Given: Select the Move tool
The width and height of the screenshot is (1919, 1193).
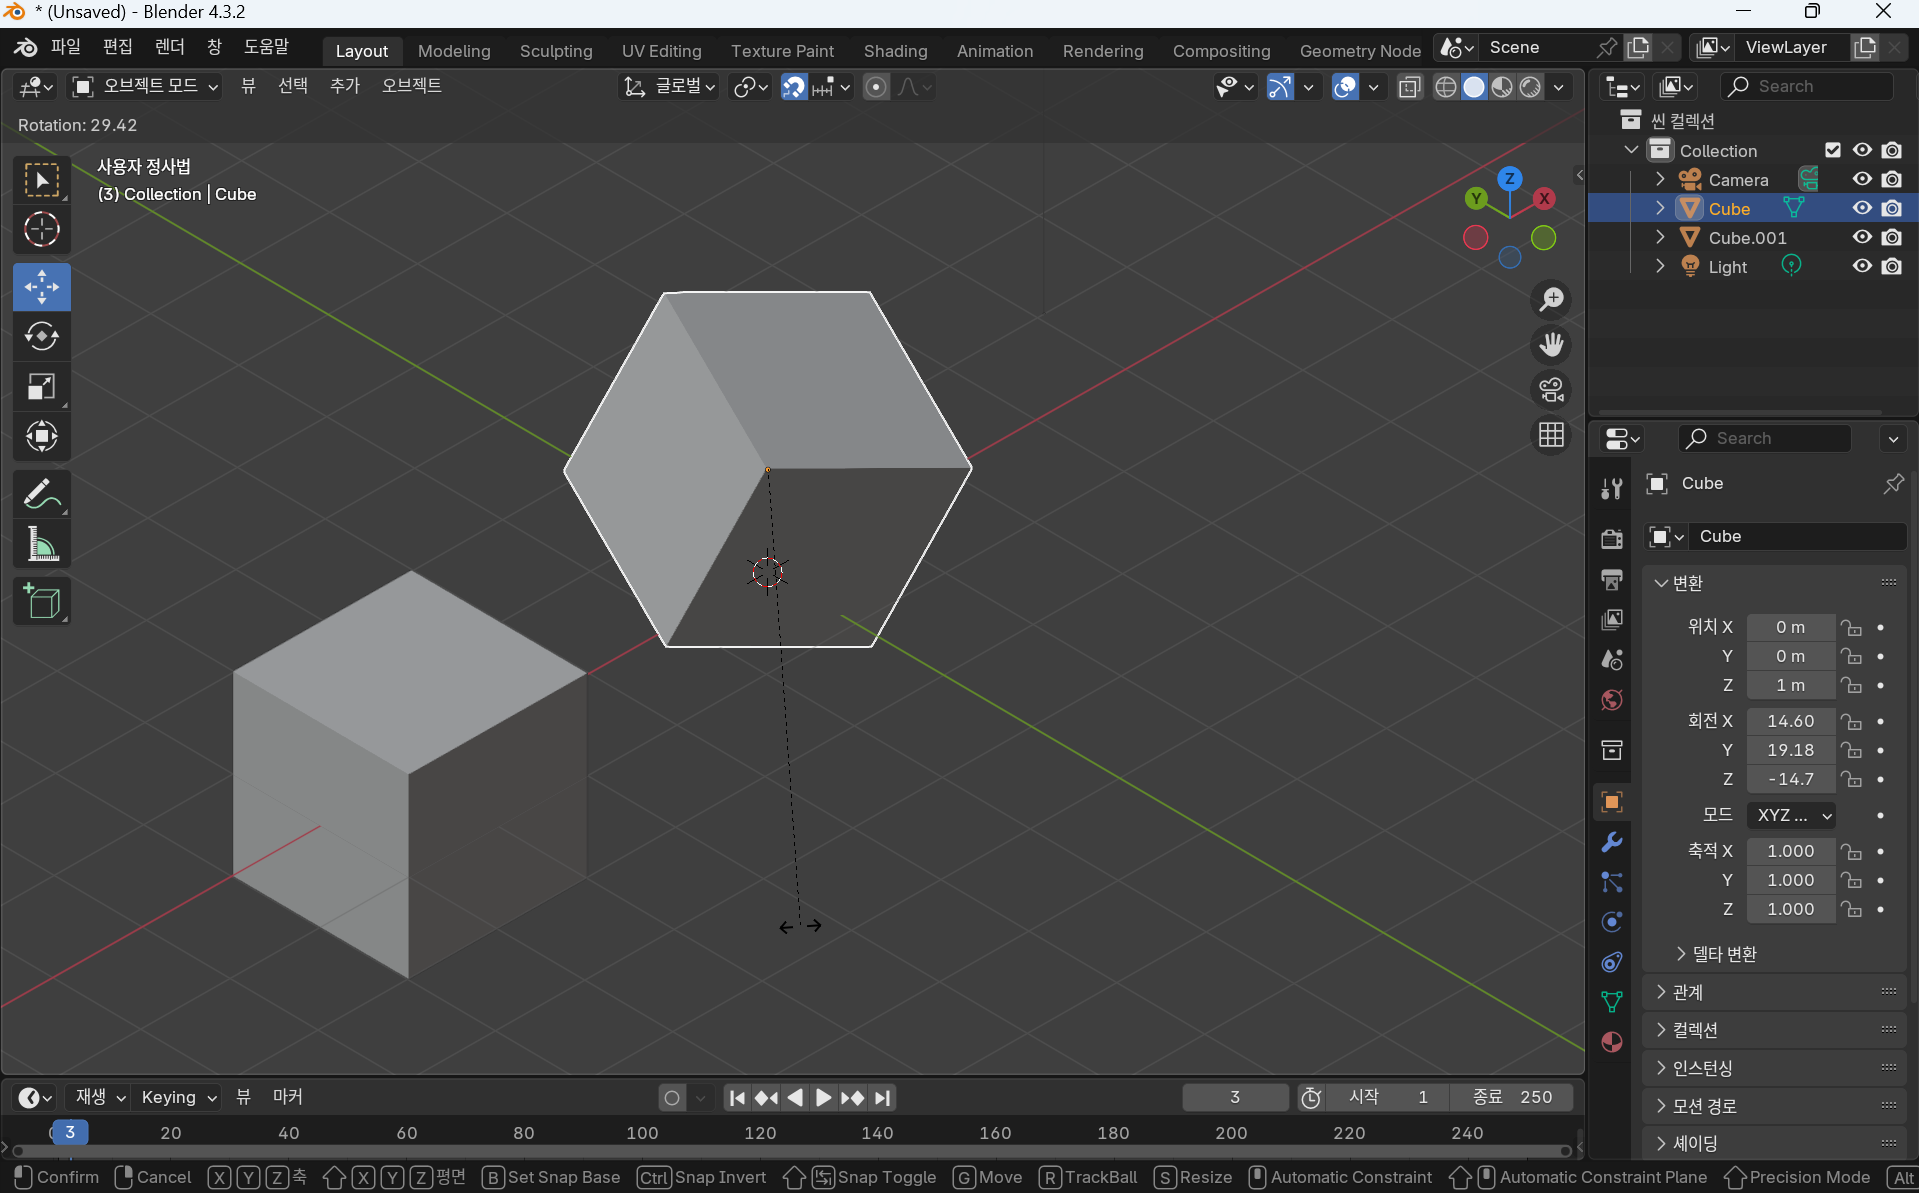Looking at the screenshot, I should [42, 288].
